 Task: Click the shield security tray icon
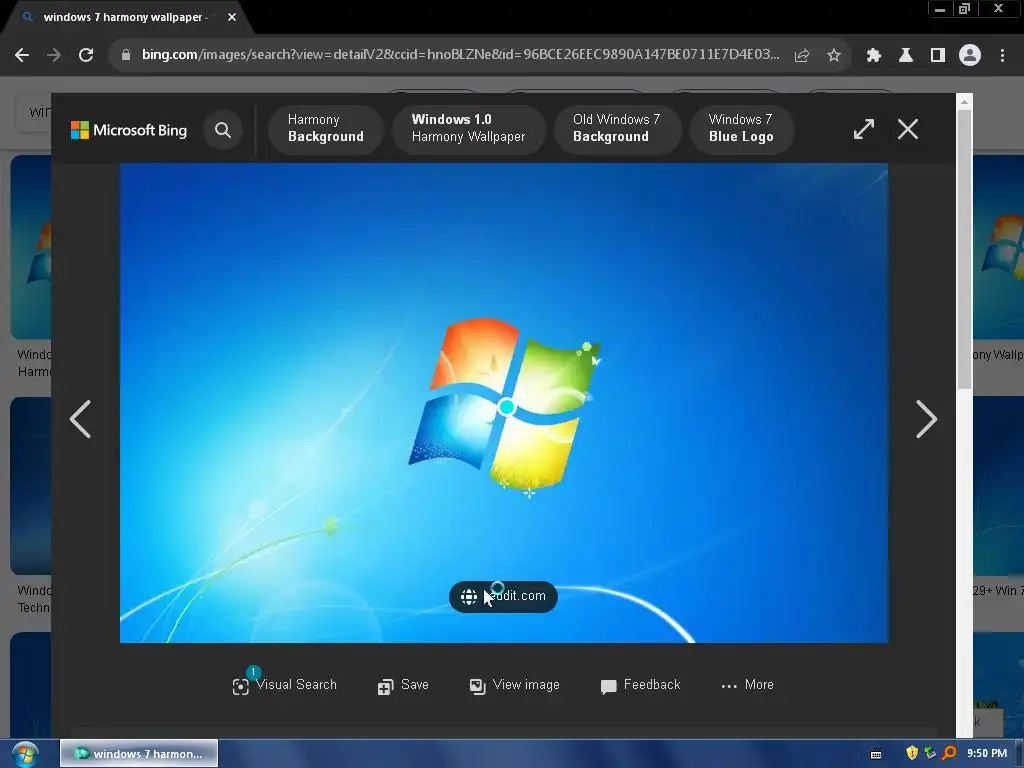coord(912,753)
